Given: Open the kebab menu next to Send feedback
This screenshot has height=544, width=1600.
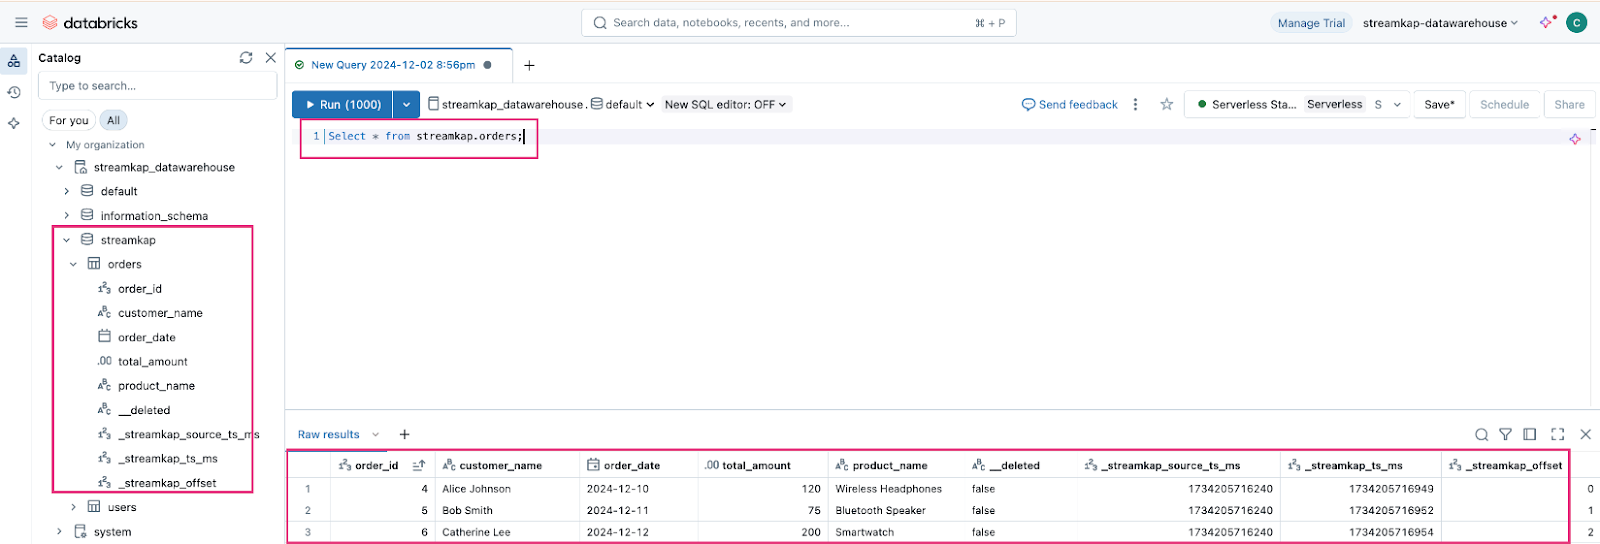Looking at the screenshot, I should pyautogui.click(x=1135, y=104).
